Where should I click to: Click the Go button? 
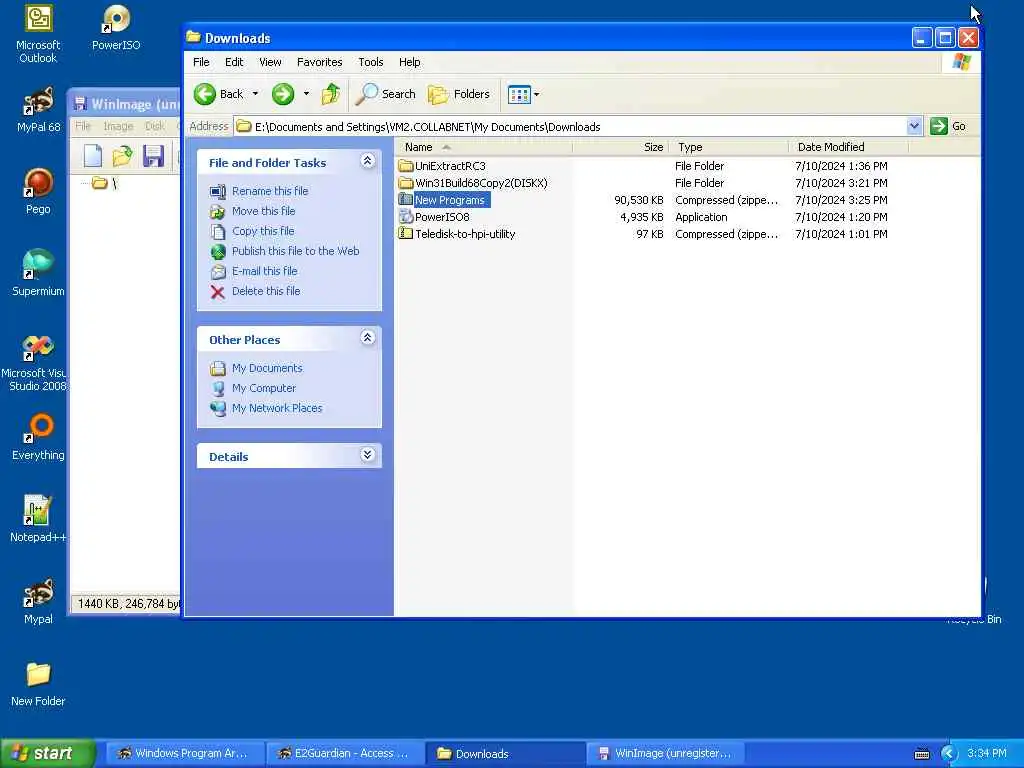948,126
